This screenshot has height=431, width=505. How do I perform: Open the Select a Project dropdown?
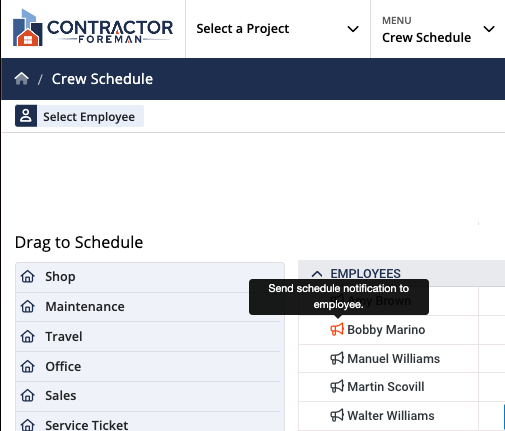(278, 29)
